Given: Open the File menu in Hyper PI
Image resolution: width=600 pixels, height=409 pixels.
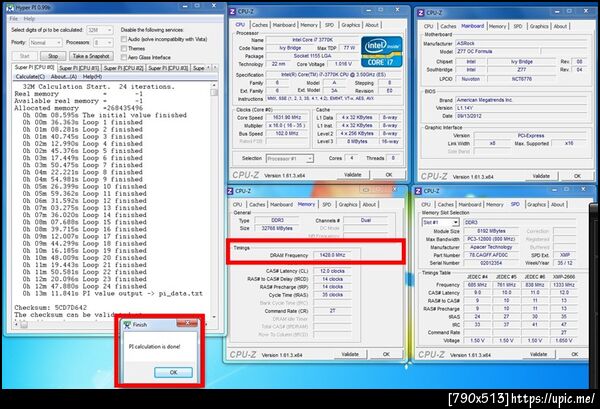Looking at the screenshot, I should [13, 18].
